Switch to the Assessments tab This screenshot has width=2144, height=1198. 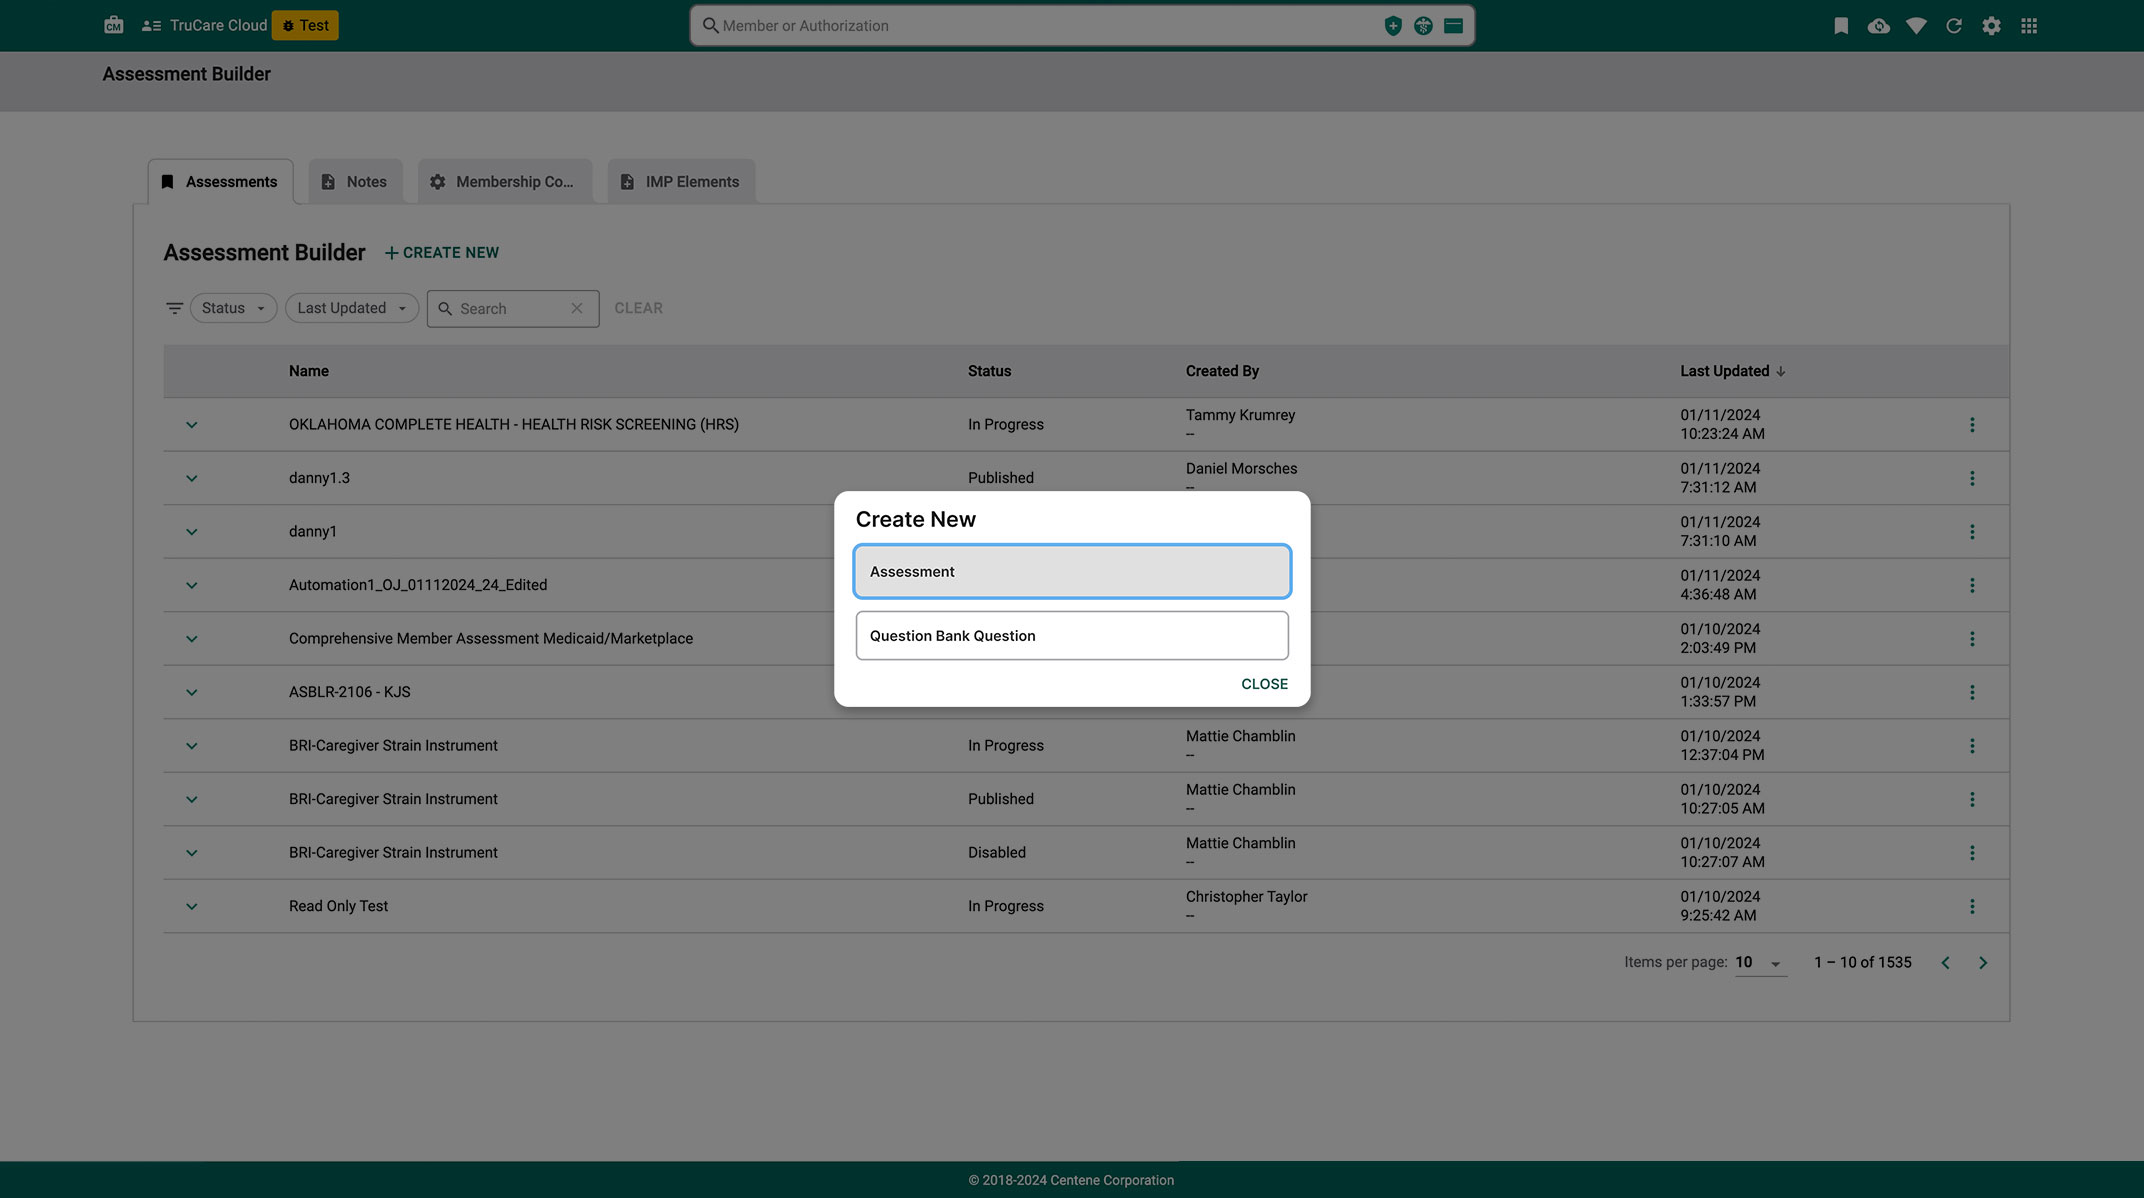point(221,182)
